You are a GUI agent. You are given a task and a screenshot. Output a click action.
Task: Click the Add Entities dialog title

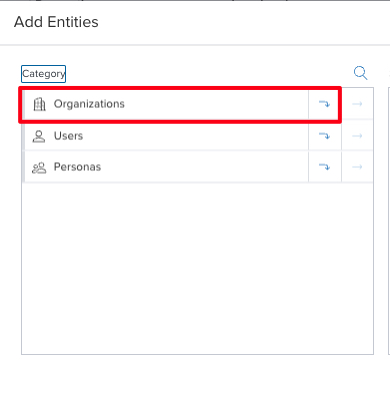click(56, 22)
